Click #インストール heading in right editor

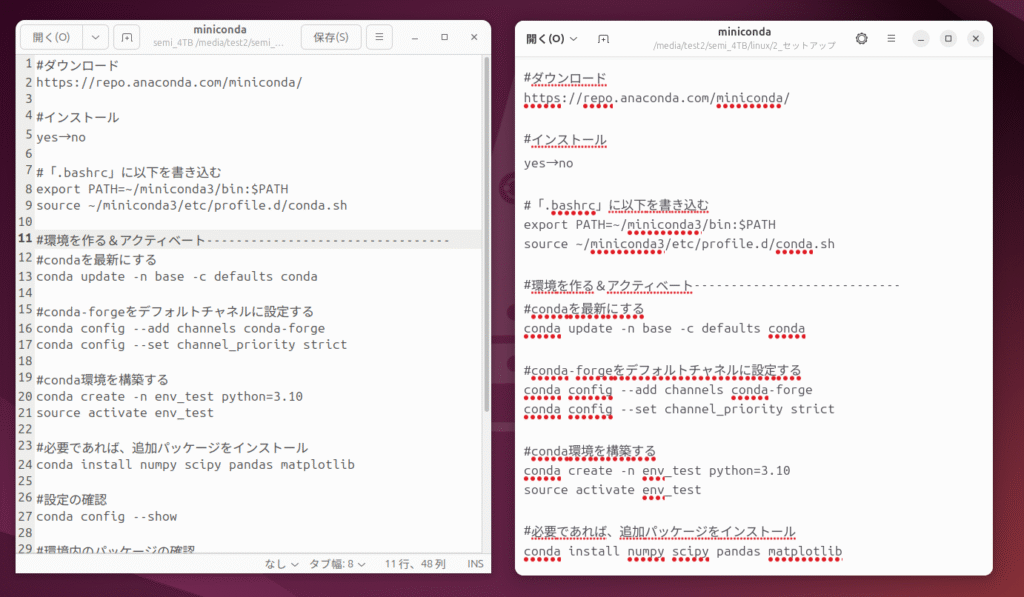(566, 140)
